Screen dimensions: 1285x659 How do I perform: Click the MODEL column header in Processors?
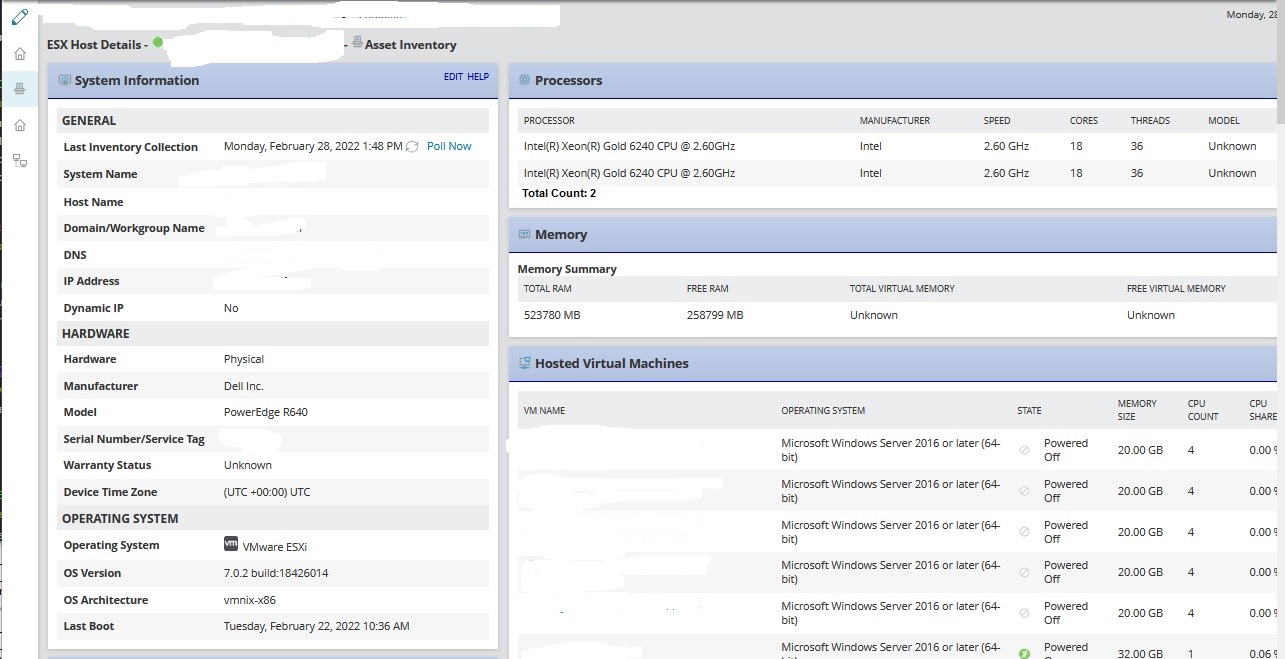(x=1224, y=121)
